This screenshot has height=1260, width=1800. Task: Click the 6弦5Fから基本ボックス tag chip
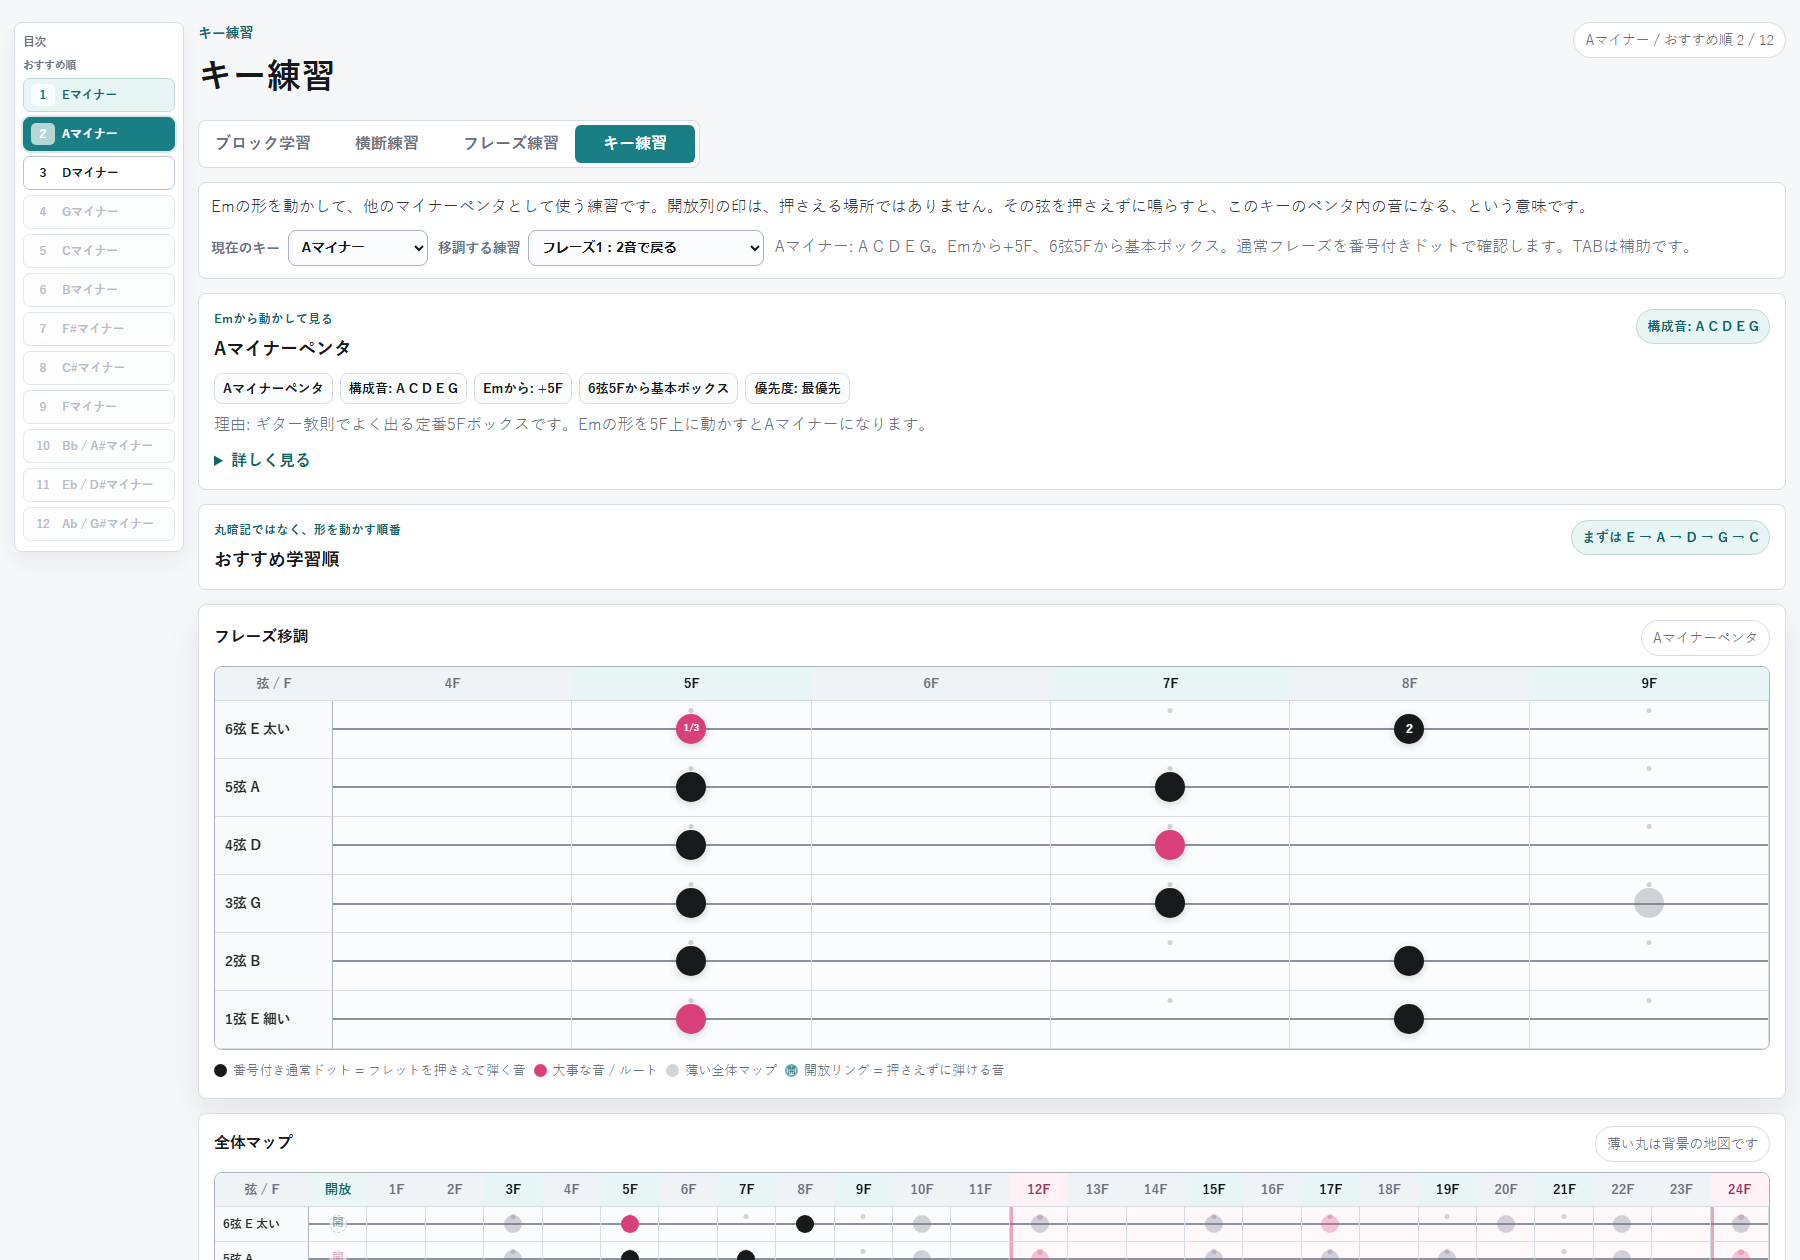point(658,389)
